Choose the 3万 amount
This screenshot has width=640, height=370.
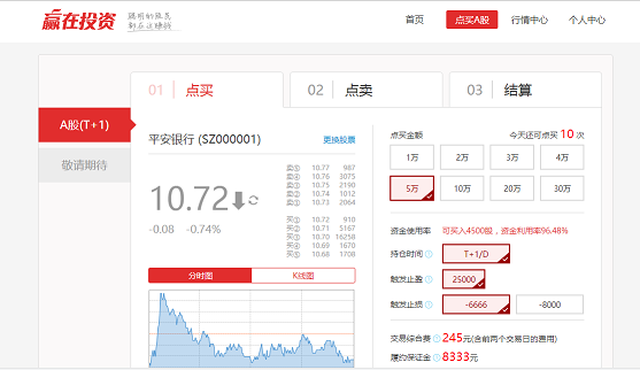point(512,157)
